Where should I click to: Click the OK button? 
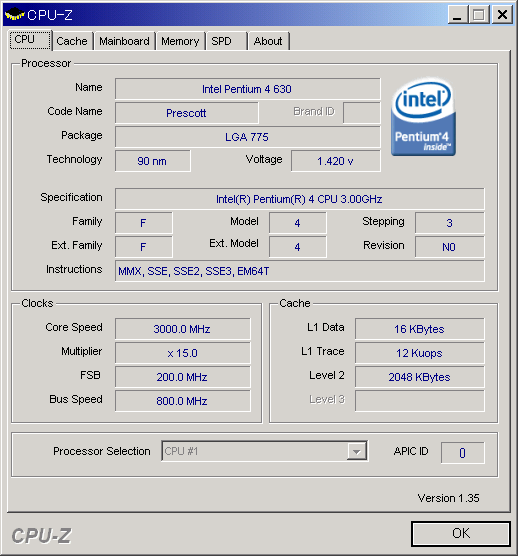pyautogui.click(x=461, y=533)
